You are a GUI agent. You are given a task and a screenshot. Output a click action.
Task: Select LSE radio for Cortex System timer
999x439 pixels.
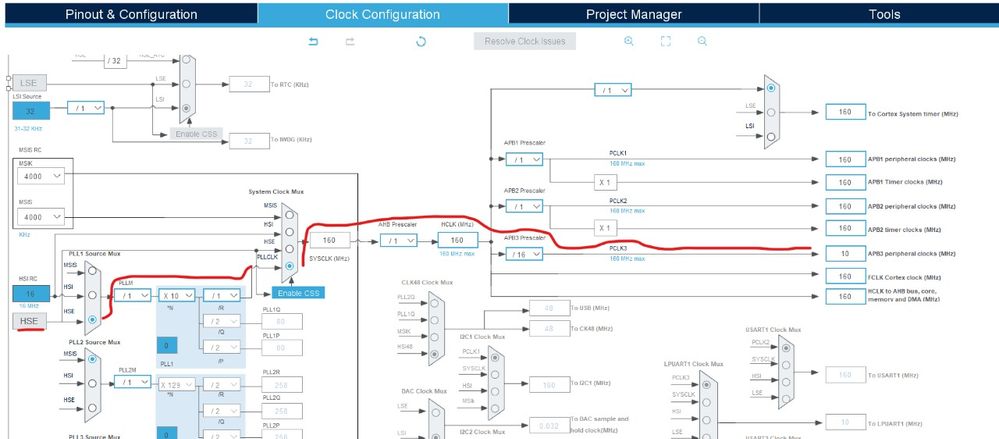772,112
